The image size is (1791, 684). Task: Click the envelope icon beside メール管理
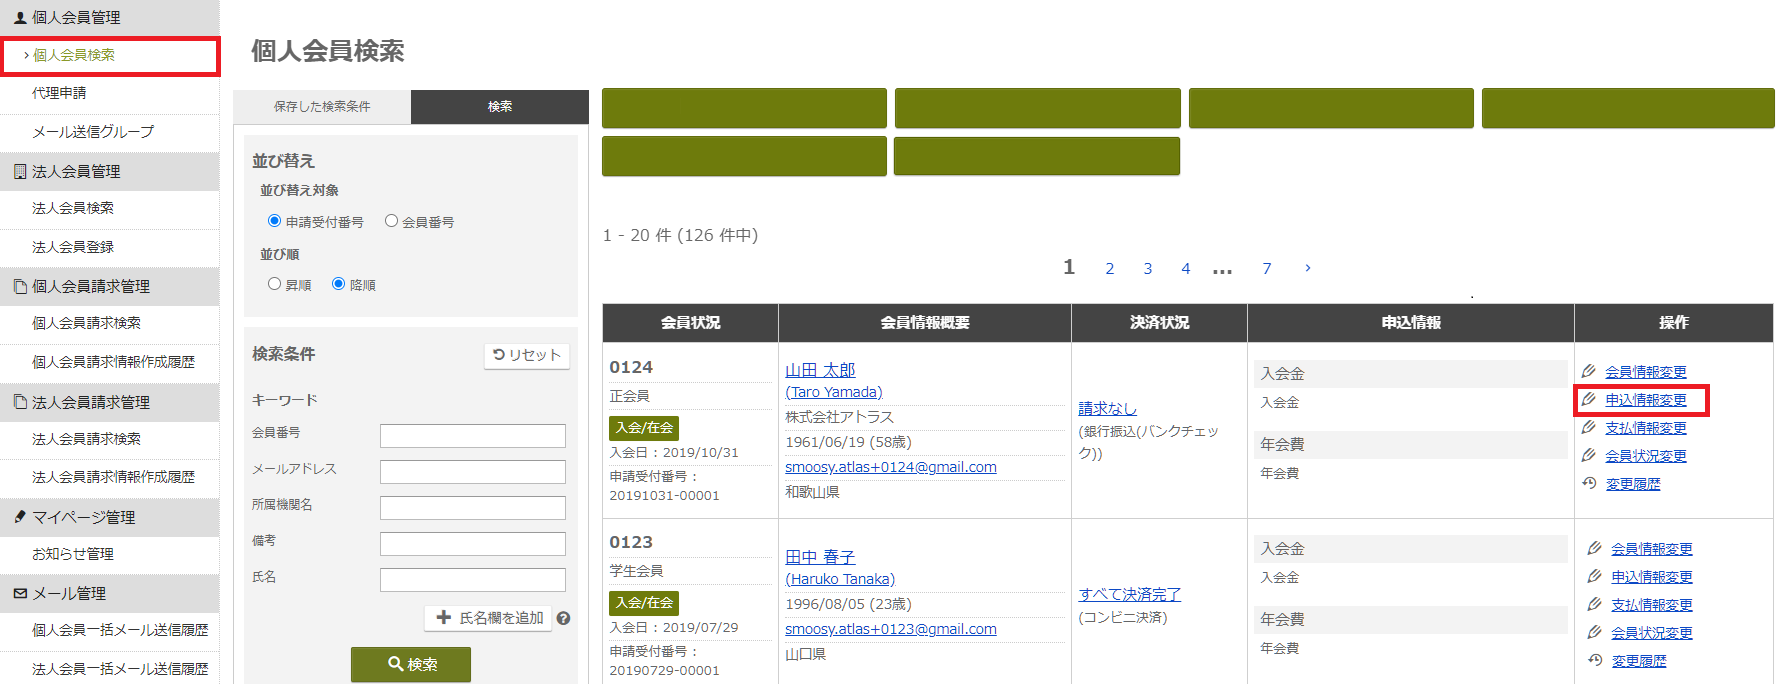(20, 593)
